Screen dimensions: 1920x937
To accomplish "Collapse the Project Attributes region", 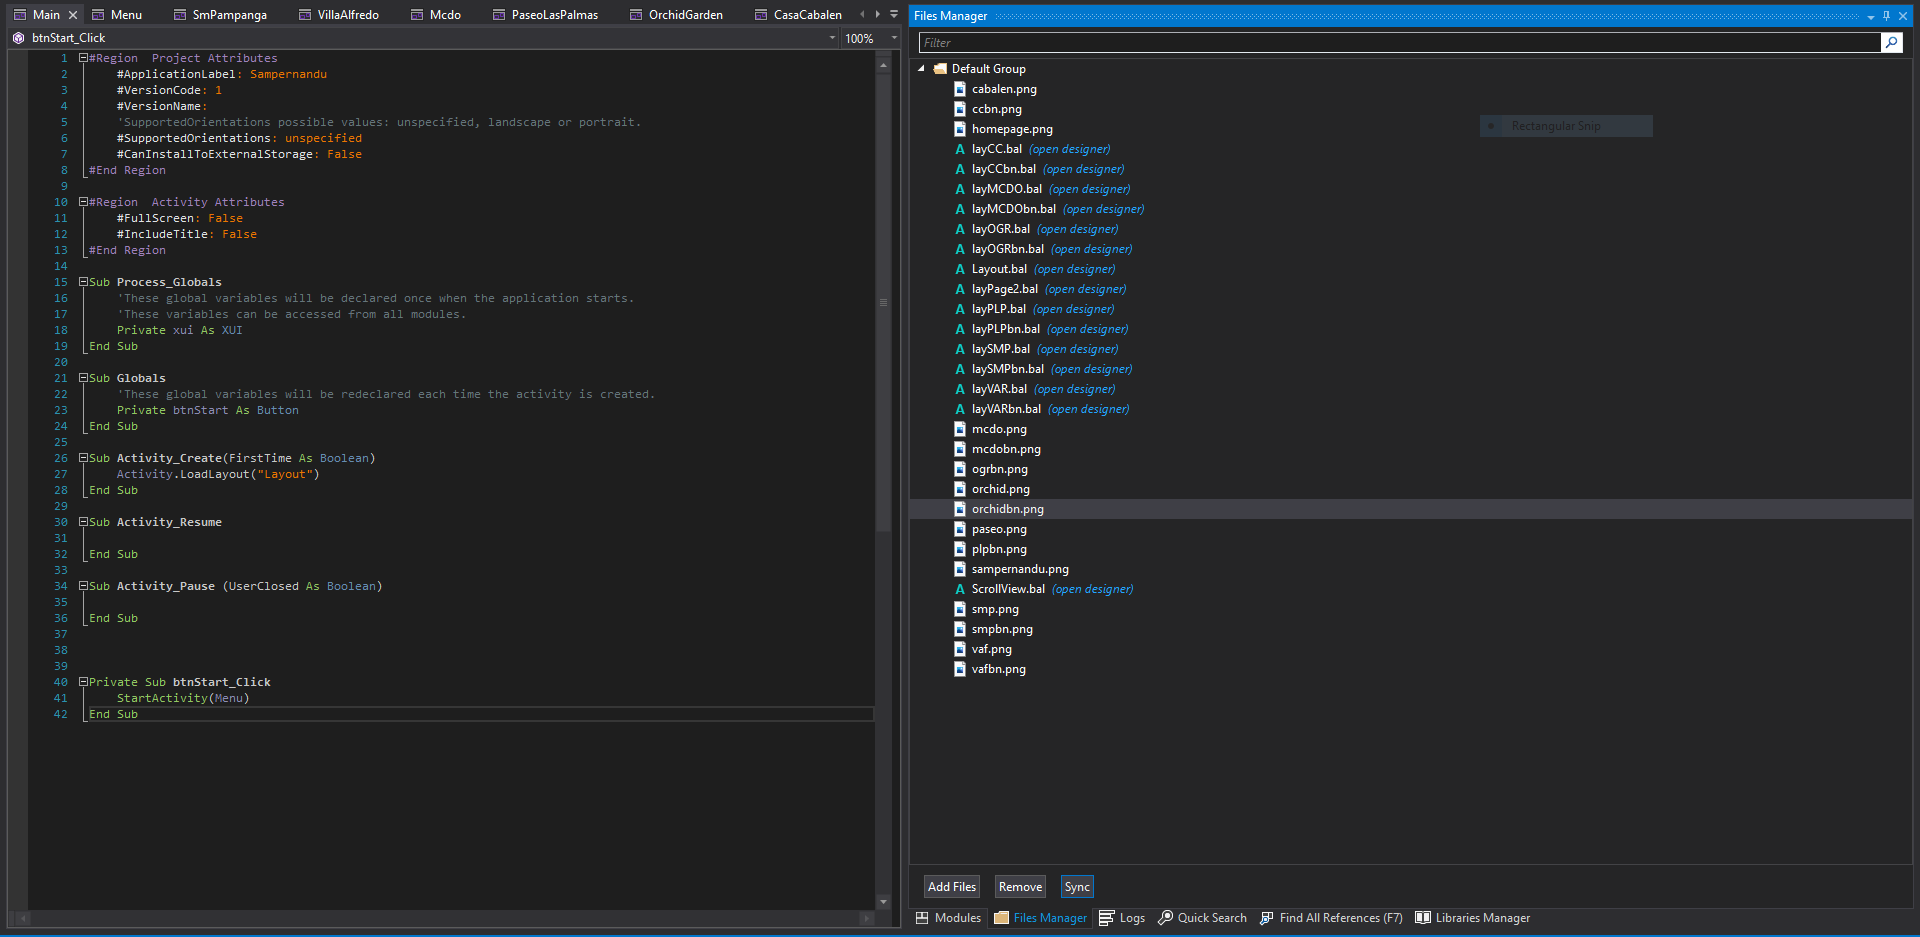I will (x=84, y=58).
